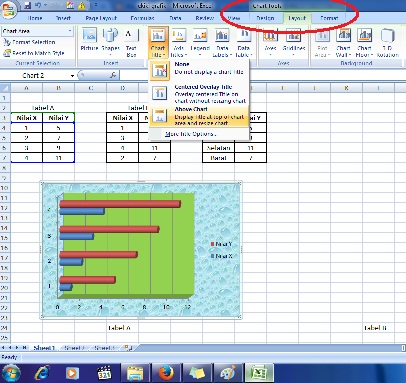406x383 pixels.
Task: Click the Tabel A text in row 24
Action: [x=119, y=328]
